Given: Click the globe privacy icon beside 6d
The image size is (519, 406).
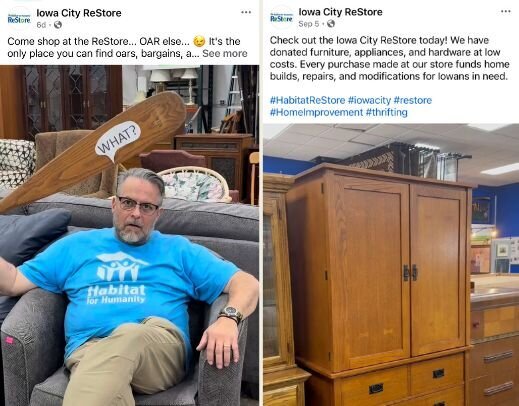Looking at the screenshot, I should (58, 25).
